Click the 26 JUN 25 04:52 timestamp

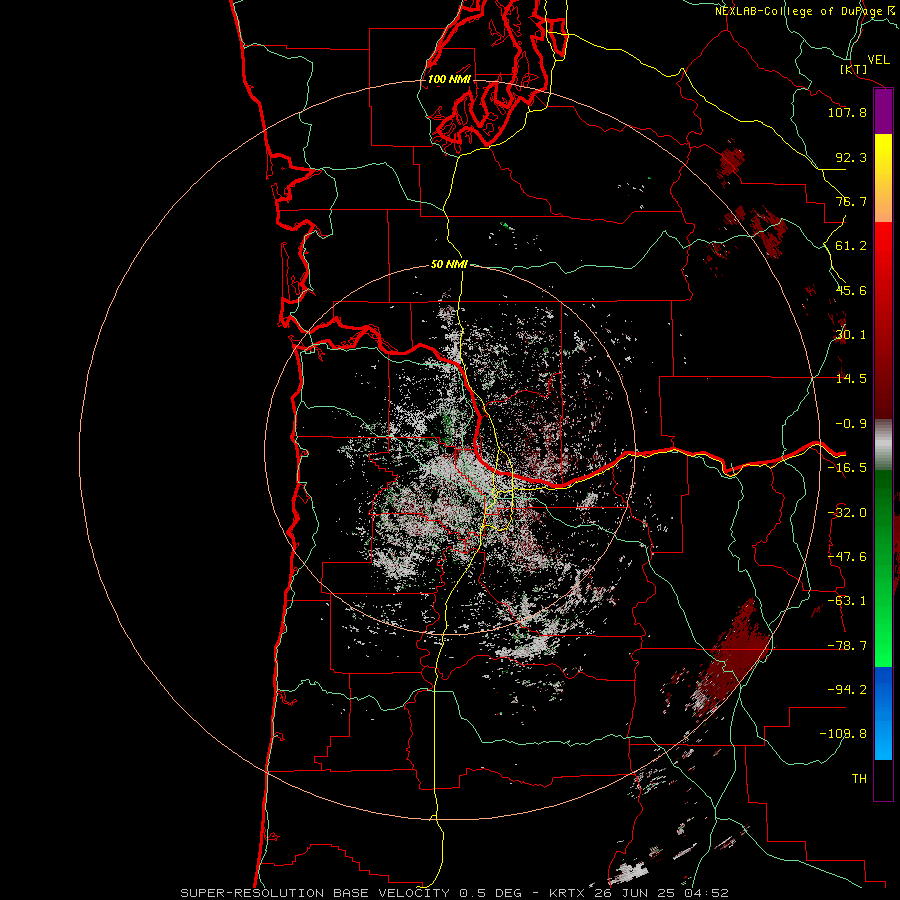click(661, 893)
